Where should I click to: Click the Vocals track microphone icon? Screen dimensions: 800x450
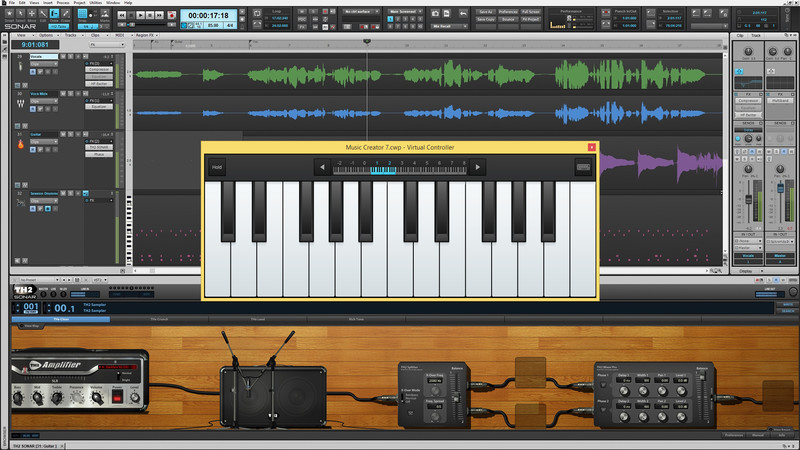tap(20, 67)
